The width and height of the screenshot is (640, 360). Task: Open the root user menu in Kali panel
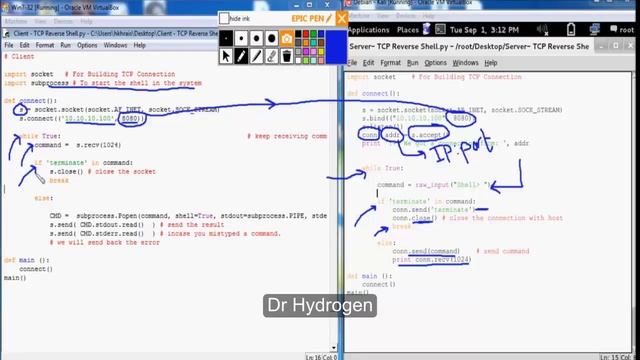pos(622,29)
